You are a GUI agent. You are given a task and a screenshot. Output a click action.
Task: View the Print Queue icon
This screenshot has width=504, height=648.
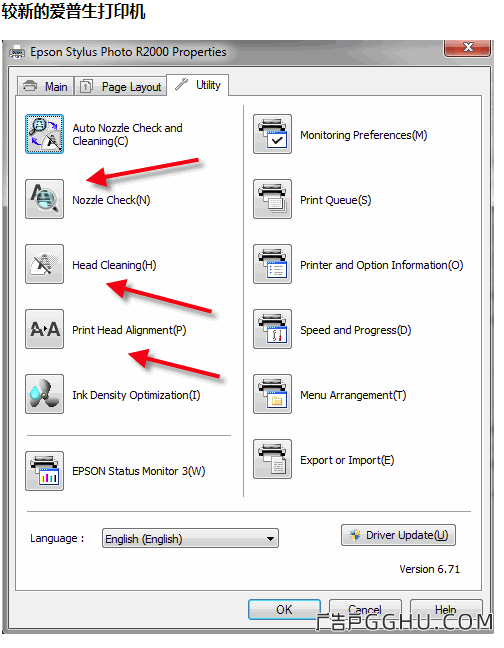tap(272, 199)
